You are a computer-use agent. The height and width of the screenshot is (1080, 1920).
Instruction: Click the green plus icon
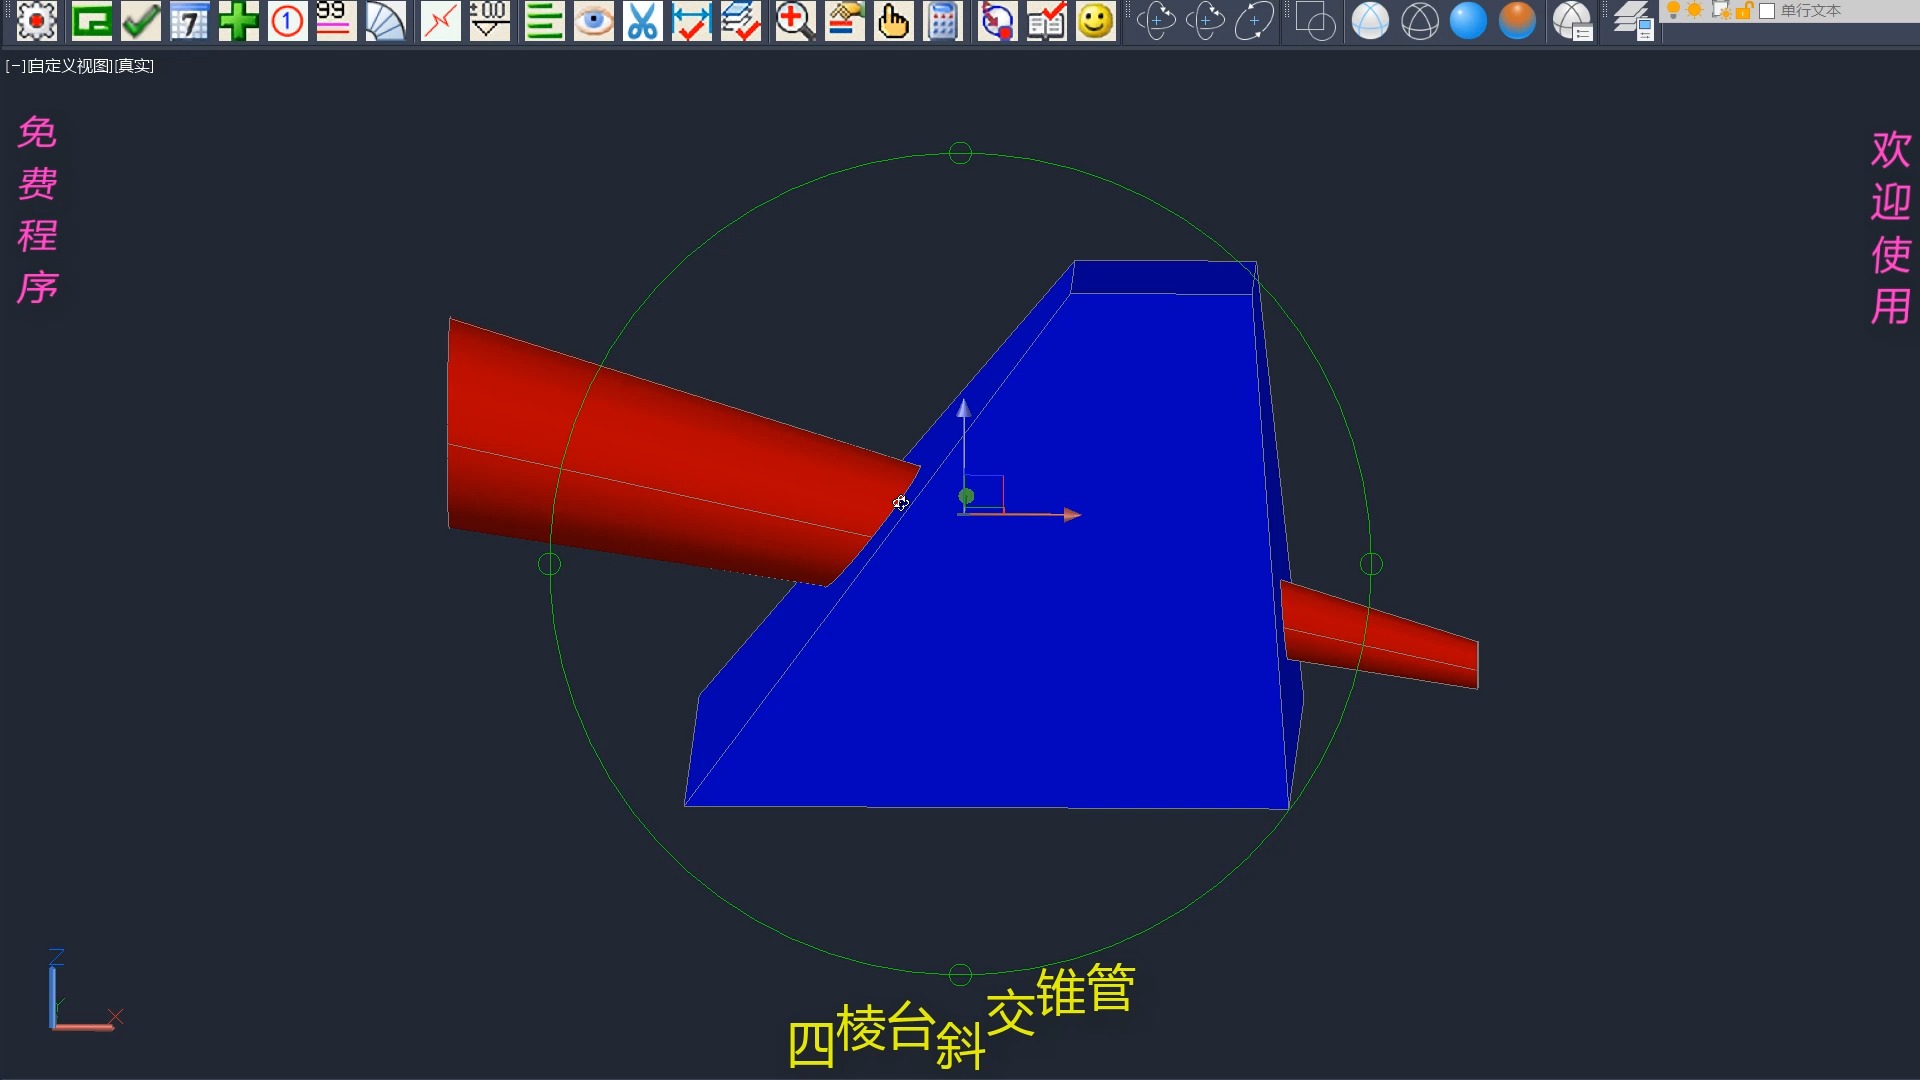coord(238,20)
